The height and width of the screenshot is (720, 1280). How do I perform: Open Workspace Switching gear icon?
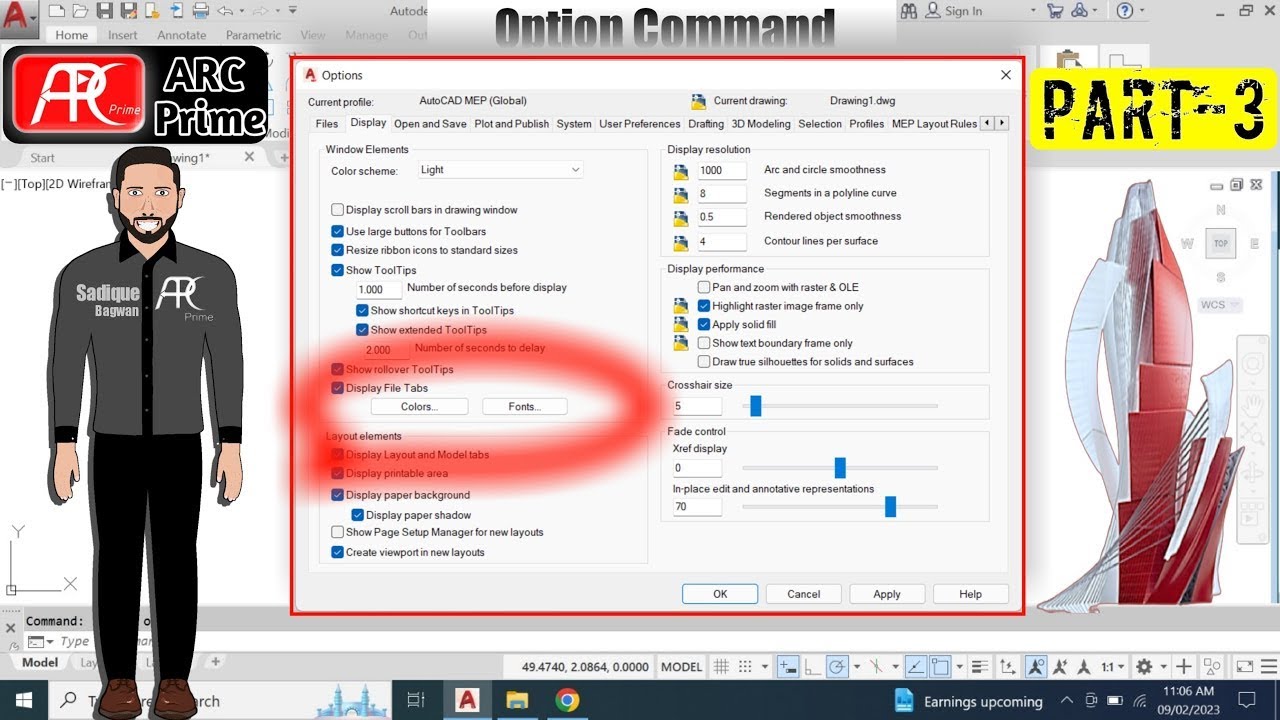coord(1144,667)
